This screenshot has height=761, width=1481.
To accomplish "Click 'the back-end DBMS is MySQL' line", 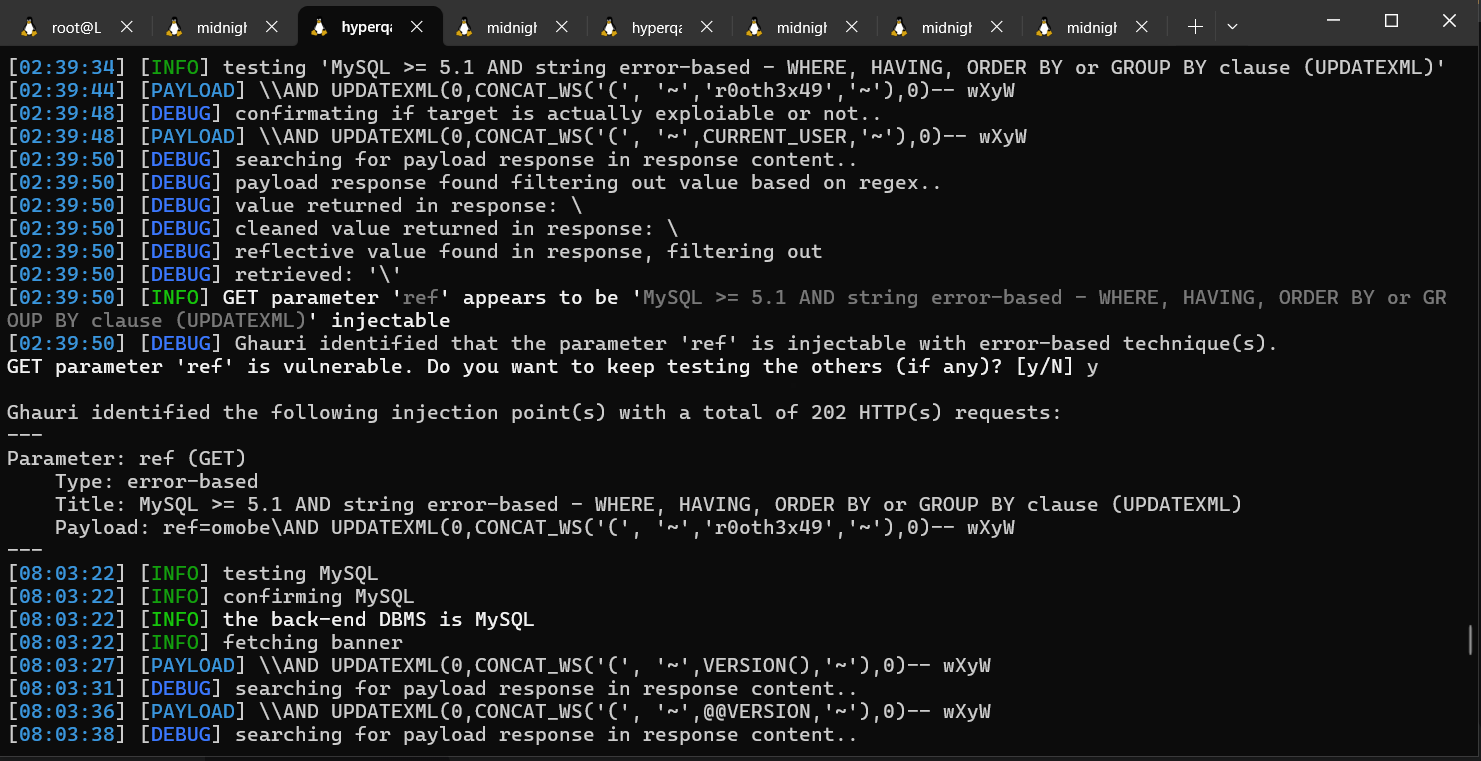I will 271,620.
